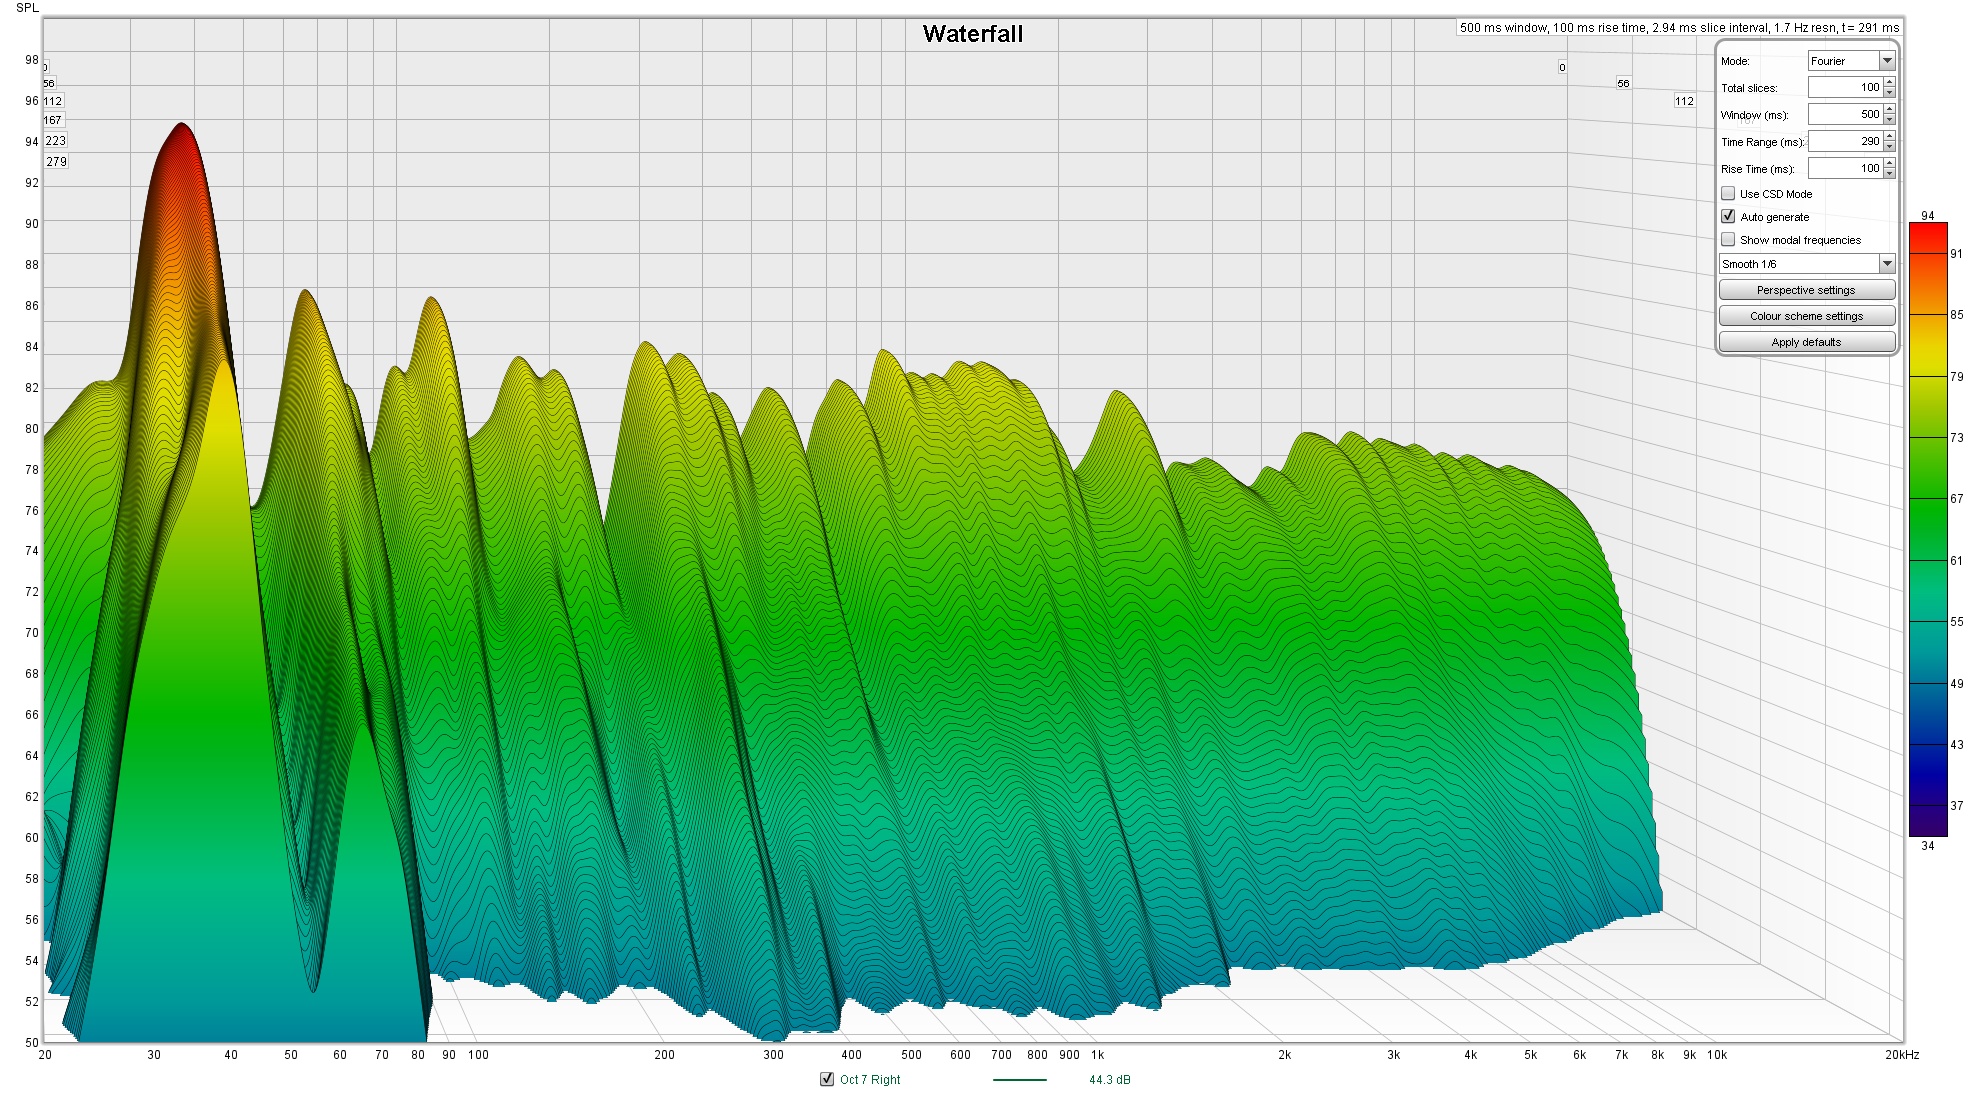
Task: Click Apply defaults
Action: click(x=1806, y=341)
